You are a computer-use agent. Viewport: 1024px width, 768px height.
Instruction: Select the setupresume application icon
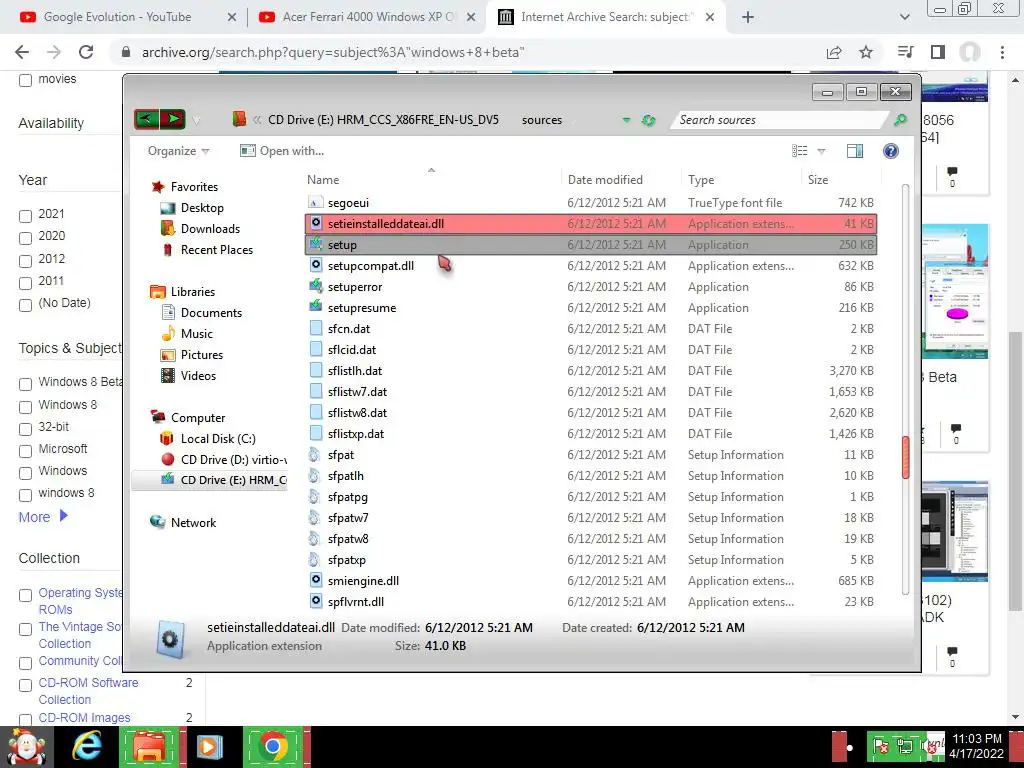coord(316,307)
